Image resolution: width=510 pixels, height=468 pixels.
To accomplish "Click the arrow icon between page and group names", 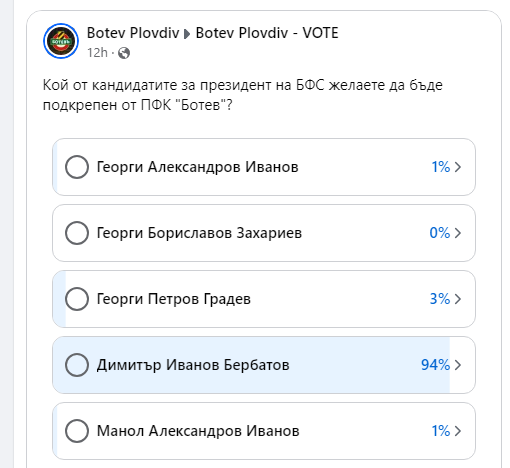I will (187, 34).
